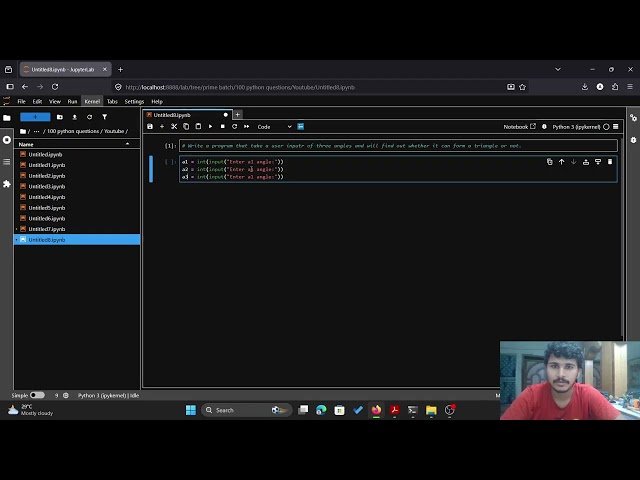Open Notebook in new view link
The image size is (640, 480).
point(519,127)
